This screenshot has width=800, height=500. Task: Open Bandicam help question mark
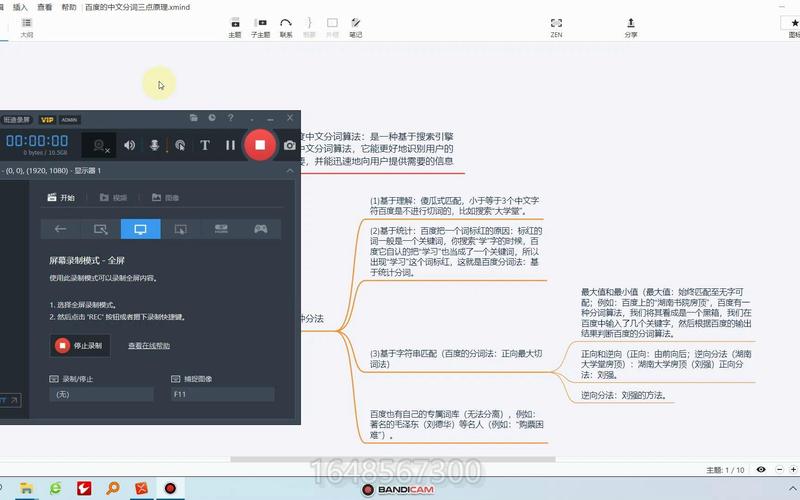(x=231, y=118)
